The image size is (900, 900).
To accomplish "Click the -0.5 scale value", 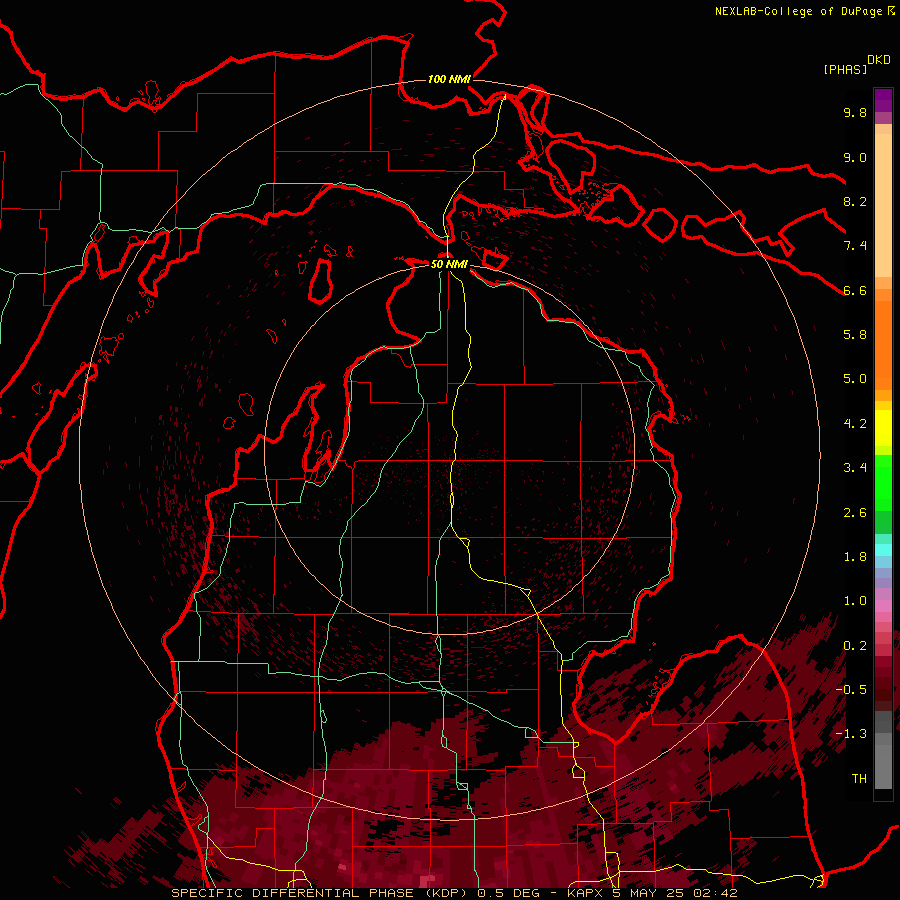I will coord(852,690).
